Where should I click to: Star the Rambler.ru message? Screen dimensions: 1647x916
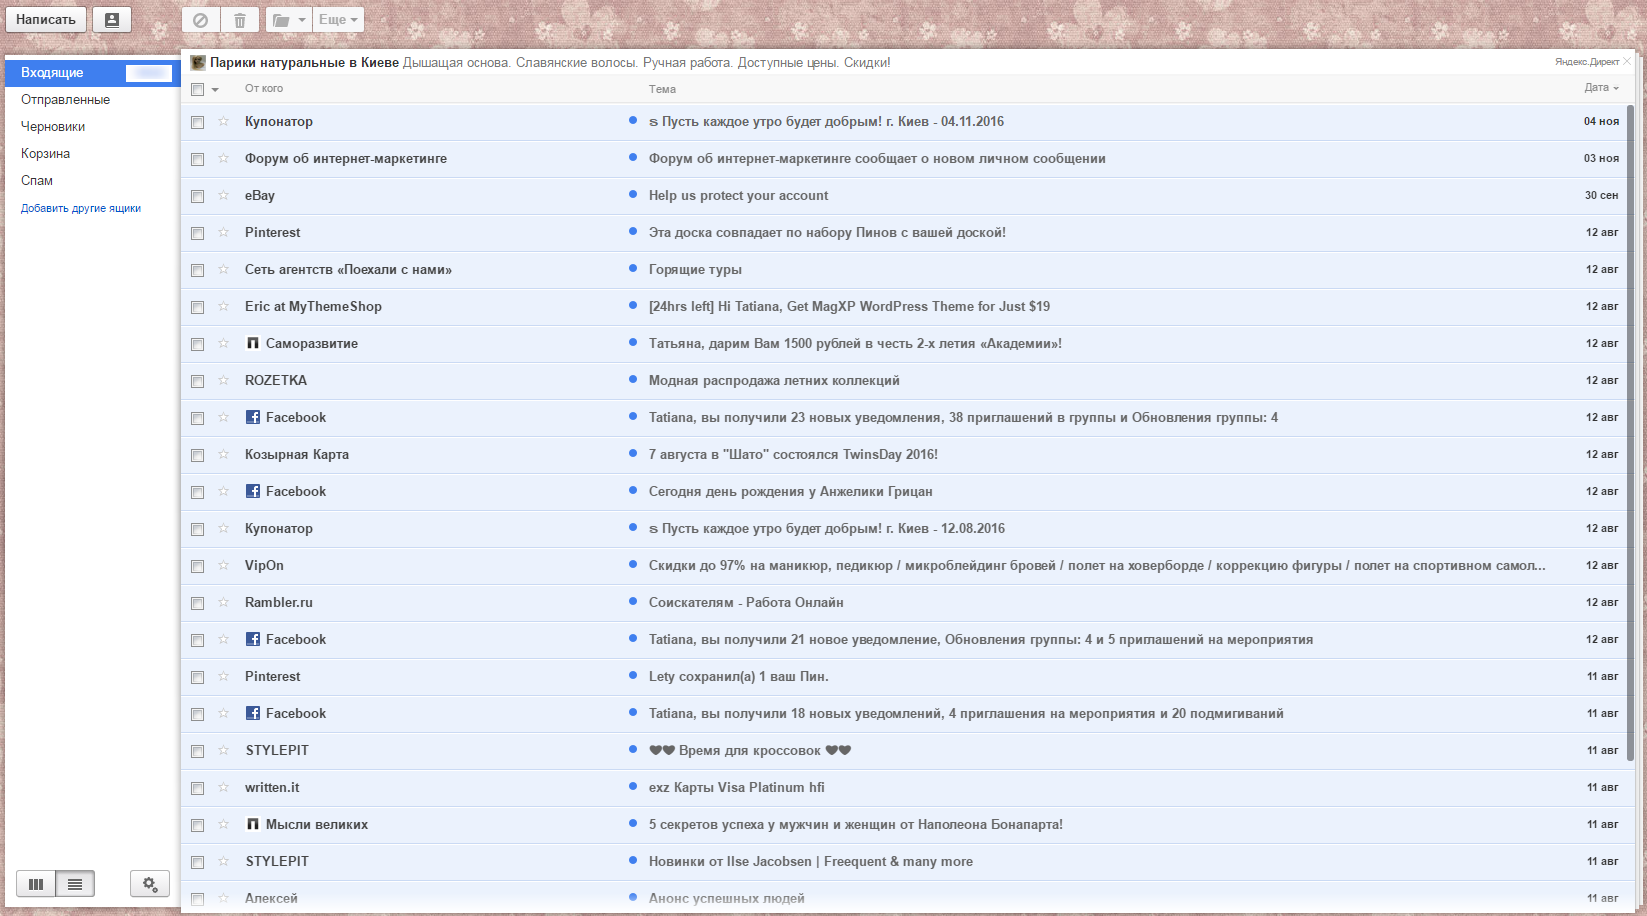point(223,602)
